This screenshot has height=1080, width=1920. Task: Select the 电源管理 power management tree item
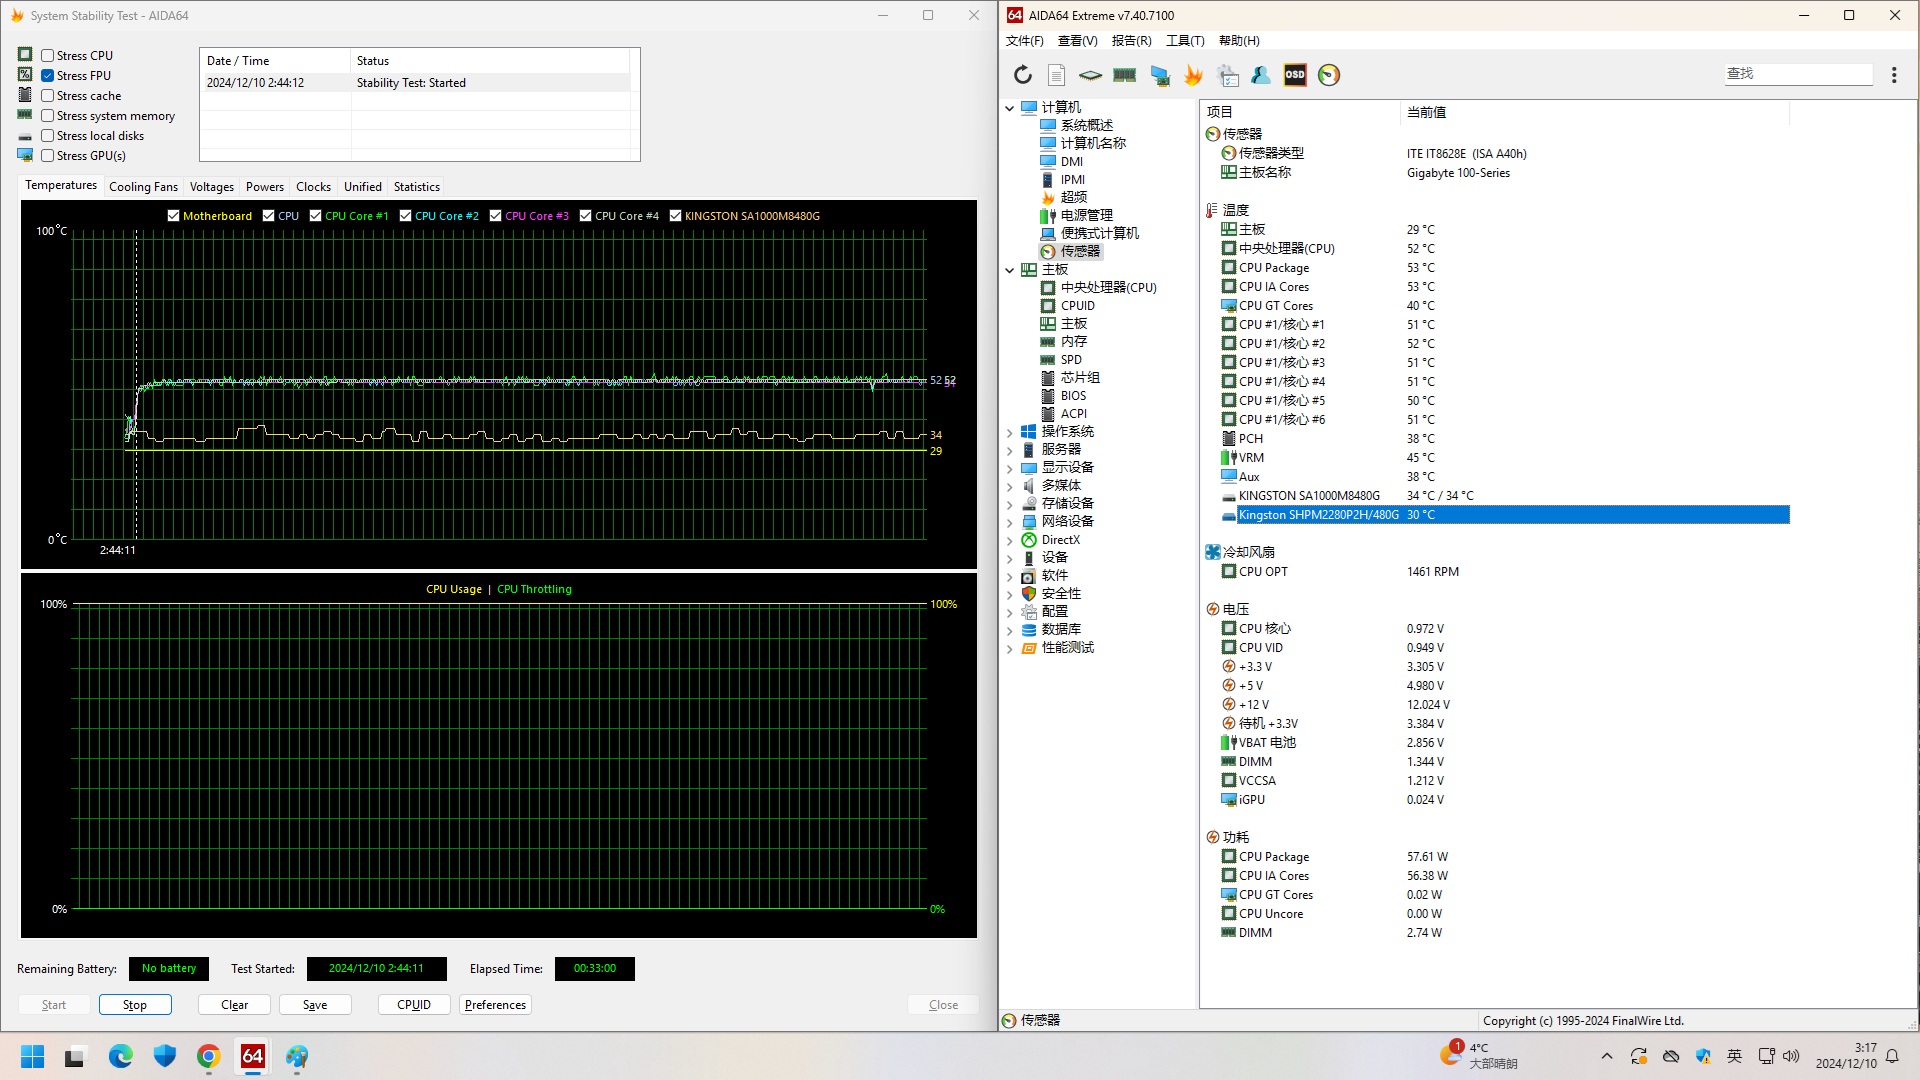coord(1086,215)
